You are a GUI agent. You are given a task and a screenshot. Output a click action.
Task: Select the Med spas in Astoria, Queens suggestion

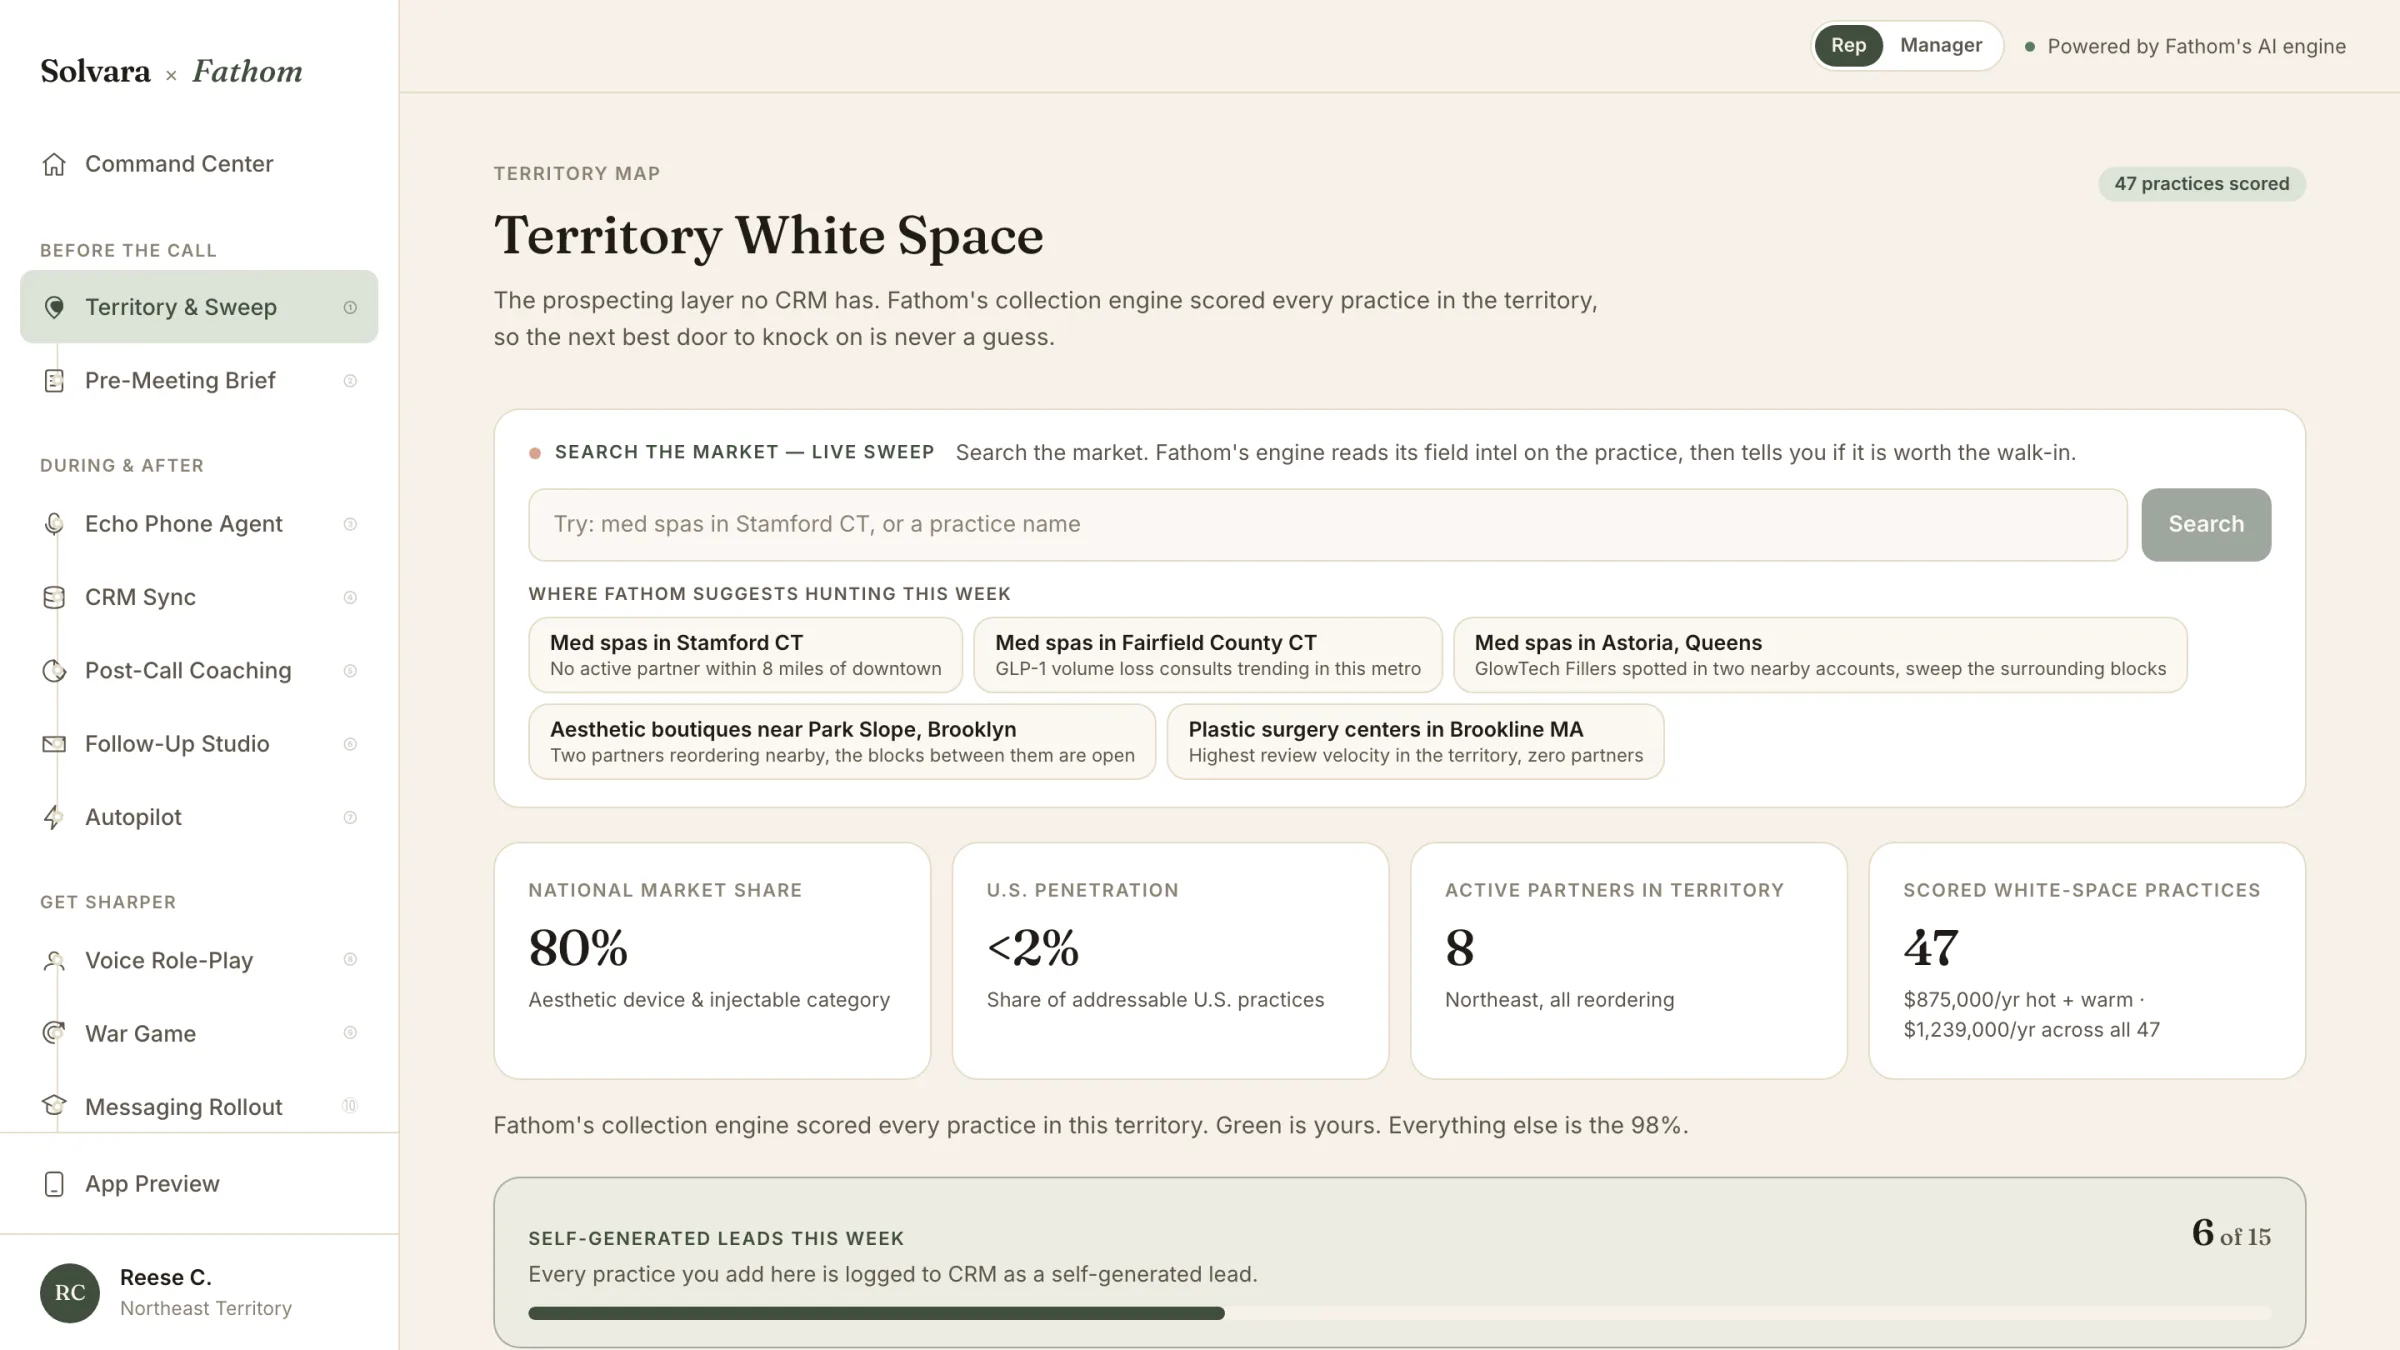click(1820, 655)
